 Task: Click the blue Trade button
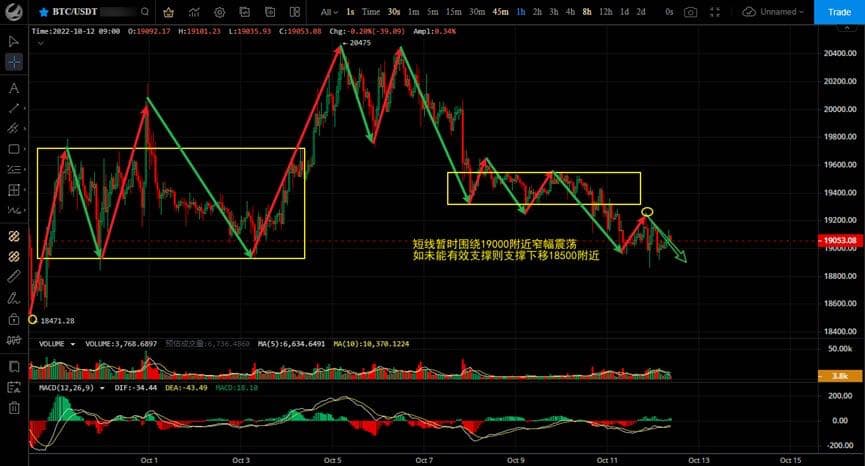[x=838, y=12]
